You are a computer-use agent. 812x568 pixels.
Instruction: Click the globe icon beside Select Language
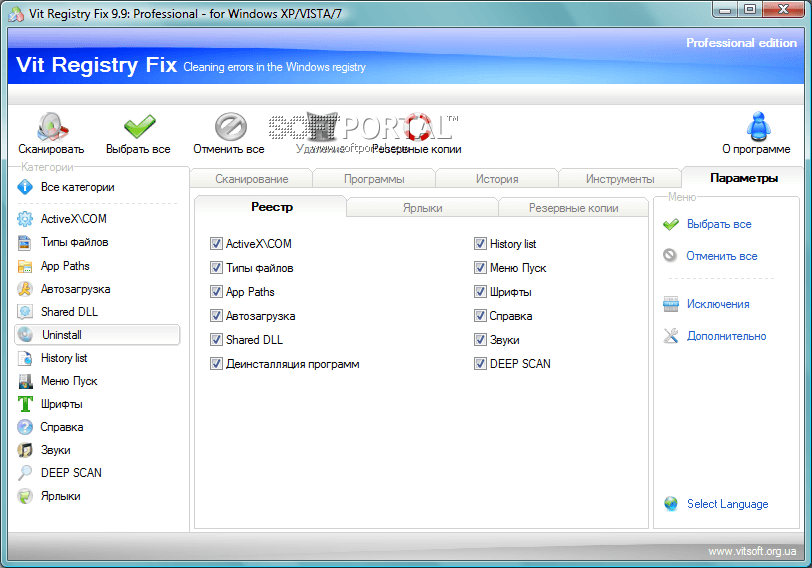point(671,504)
